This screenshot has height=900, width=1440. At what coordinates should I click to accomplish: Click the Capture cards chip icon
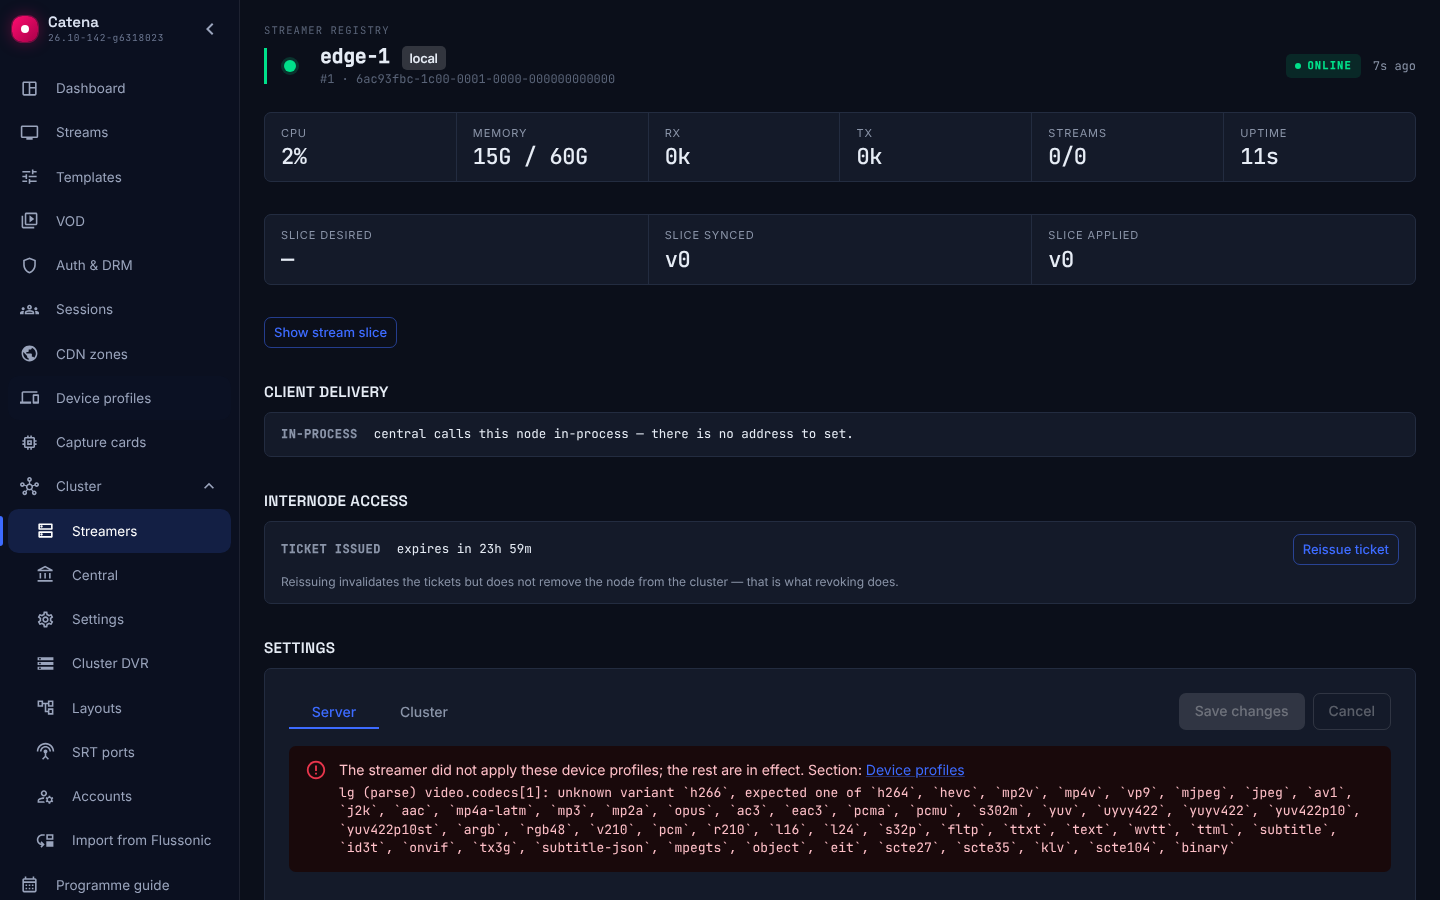30,442
